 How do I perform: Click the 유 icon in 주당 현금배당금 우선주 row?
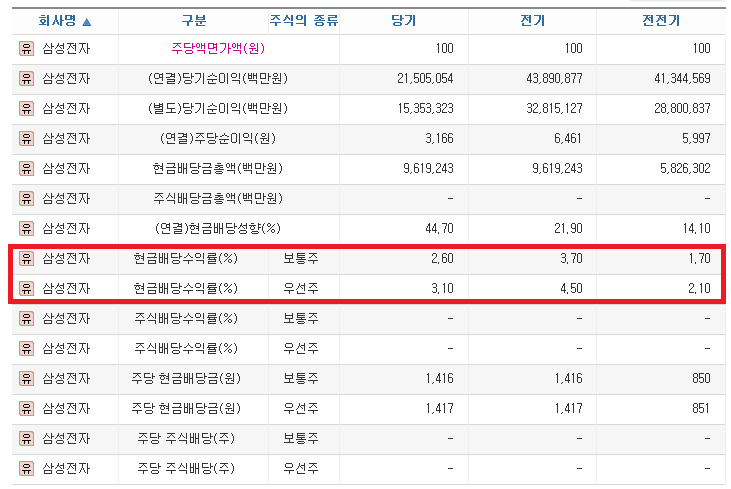click(26, 408)
